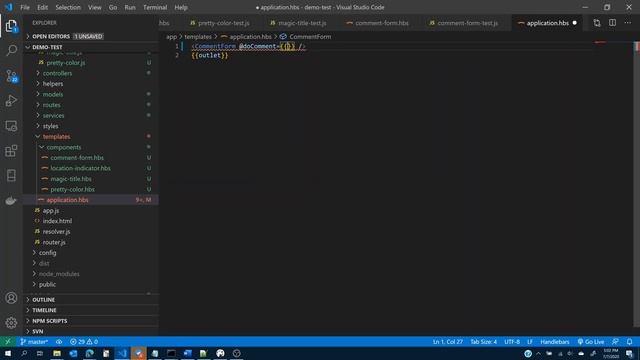640x360 pixels.
Task: Open More Actions ellipsis in editor toolbar
Action: 628,23
